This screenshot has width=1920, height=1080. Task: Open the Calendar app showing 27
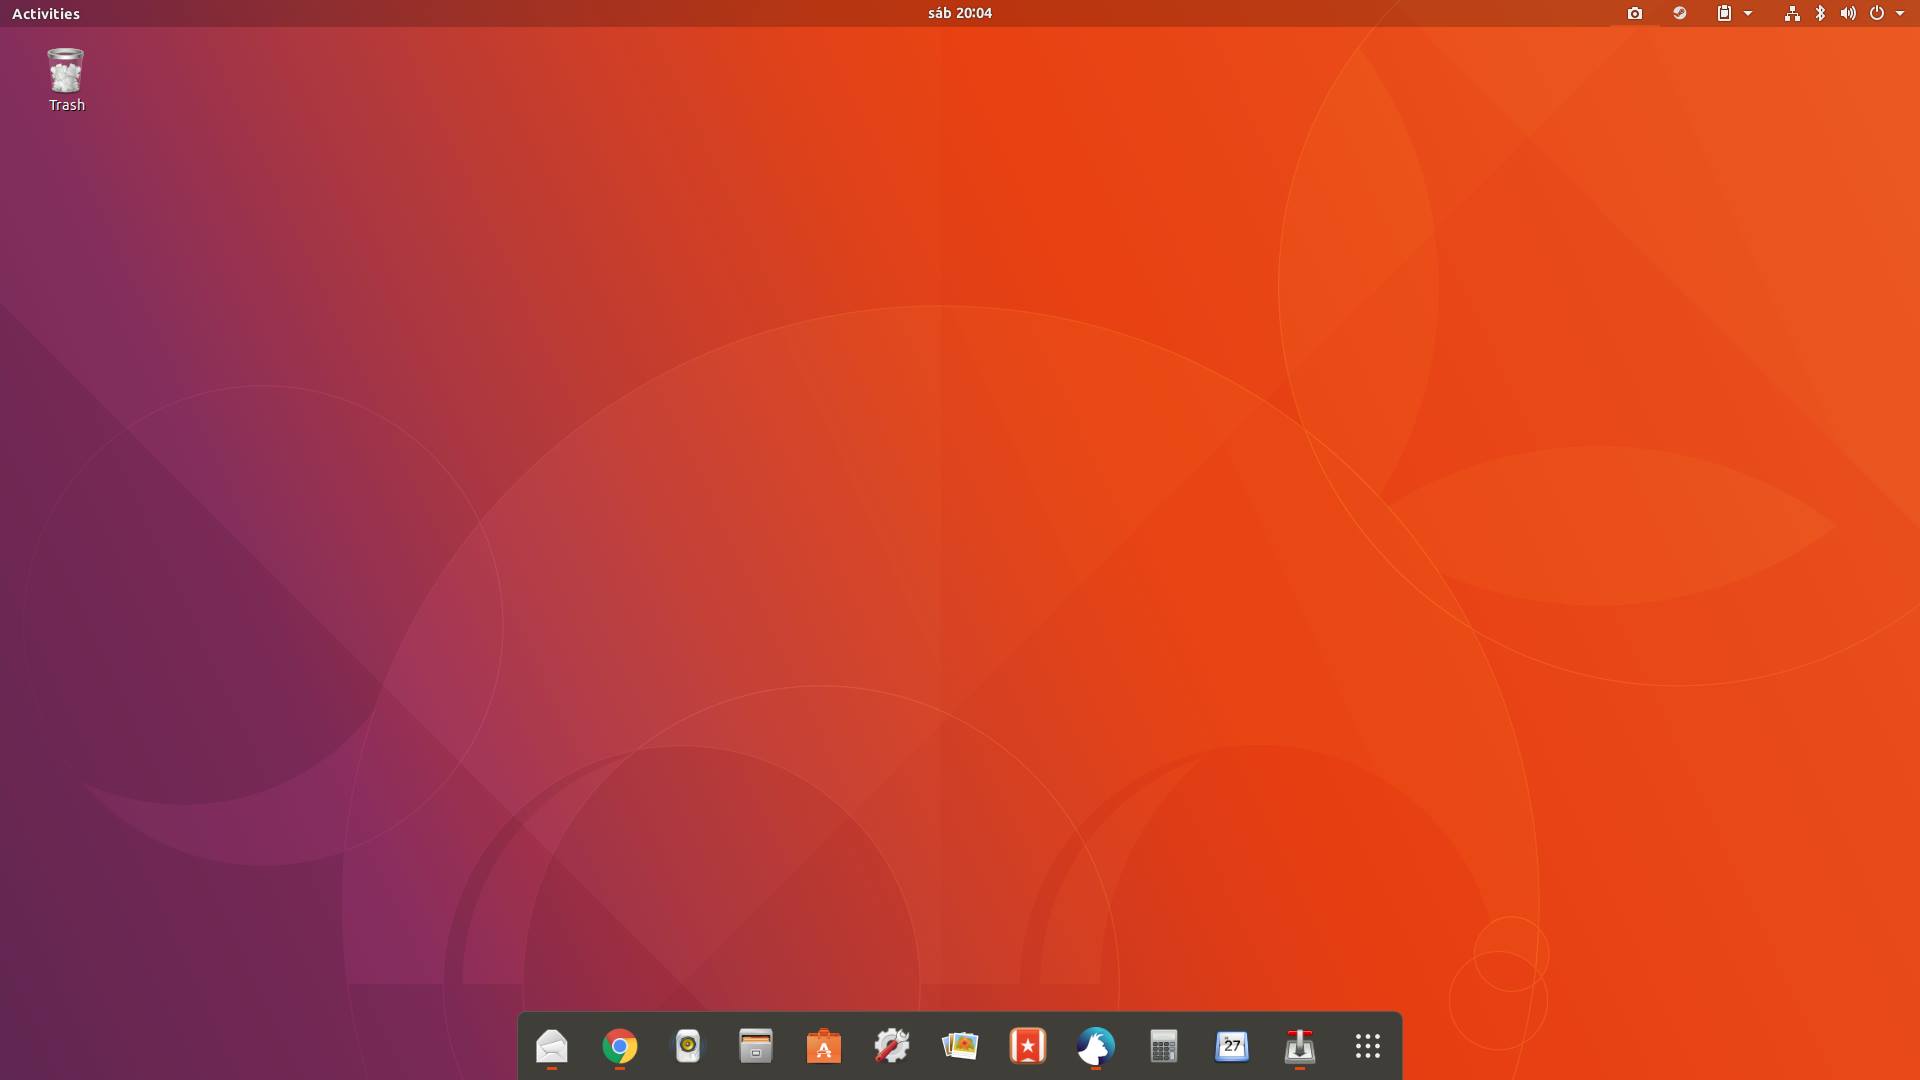click(1232, 1046)
